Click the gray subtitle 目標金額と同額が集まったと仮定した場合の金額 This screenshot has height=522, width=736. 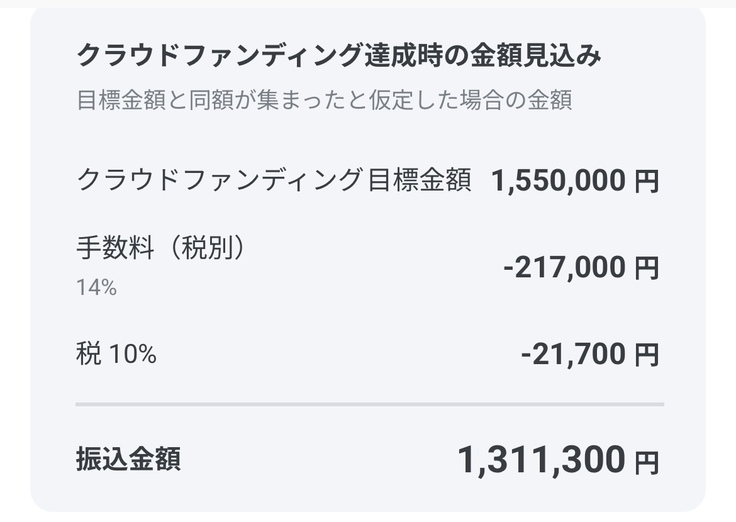coord(324,101)
